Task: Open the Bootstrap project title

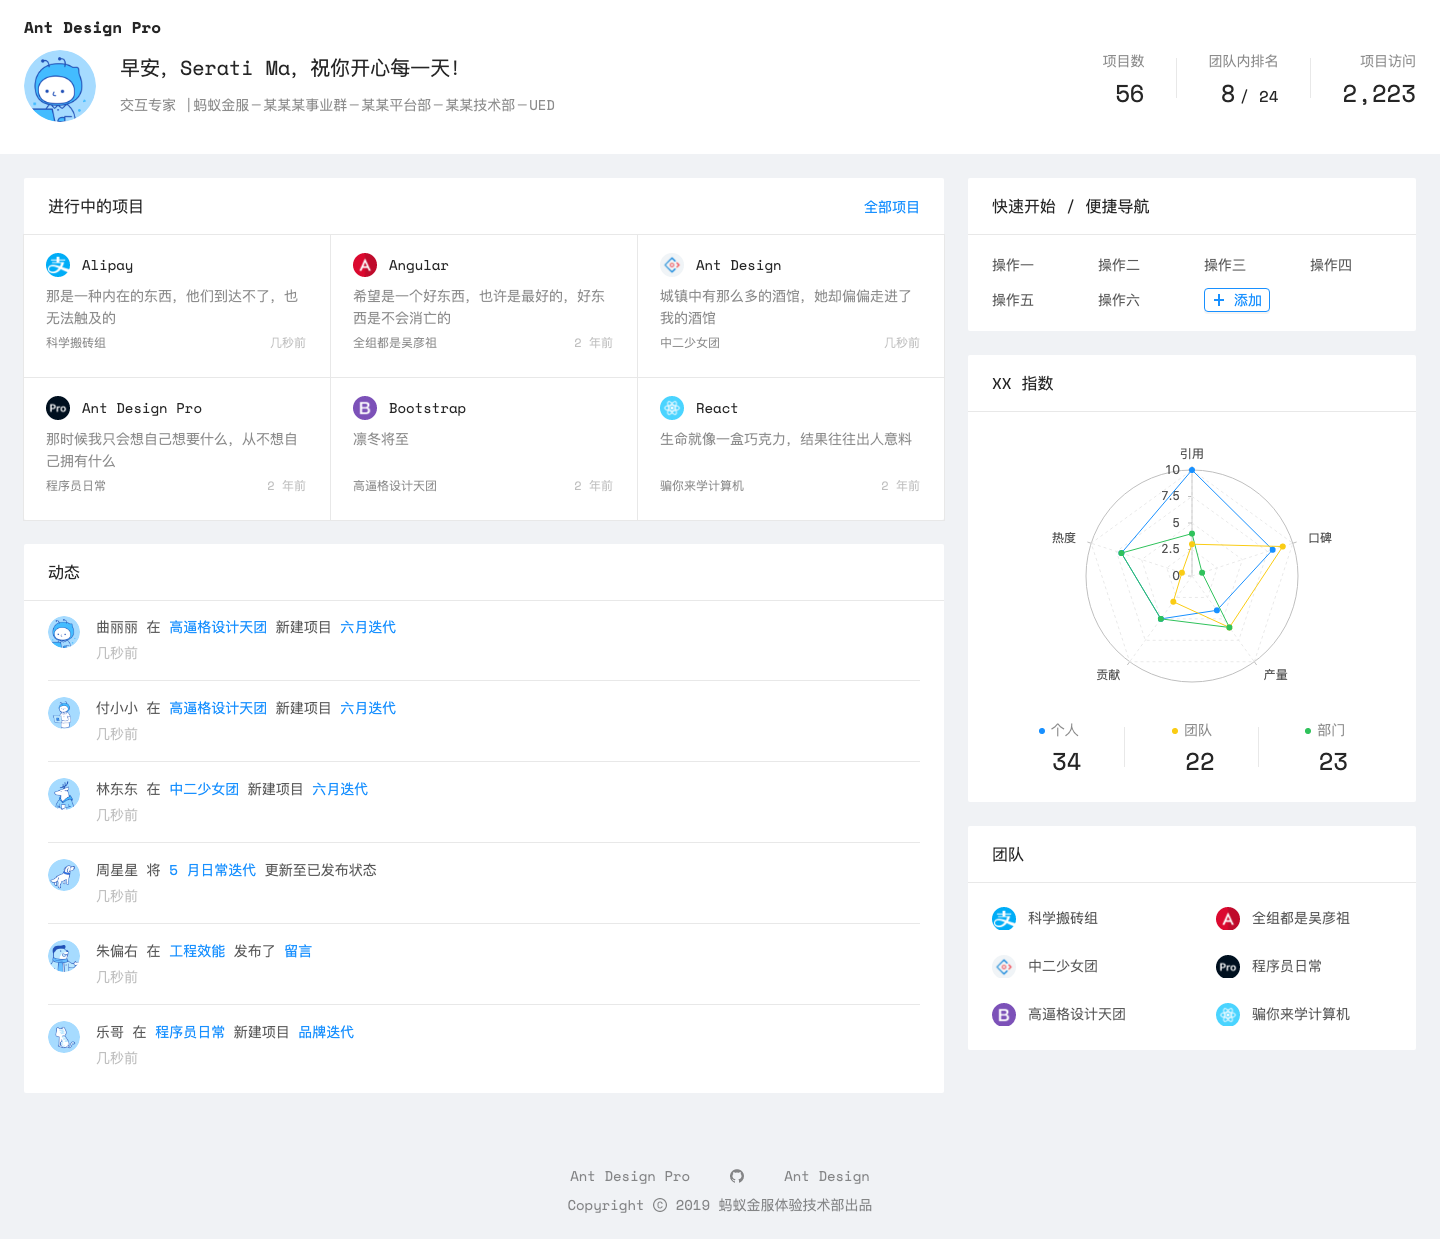Action: click(x=428, y=408)
